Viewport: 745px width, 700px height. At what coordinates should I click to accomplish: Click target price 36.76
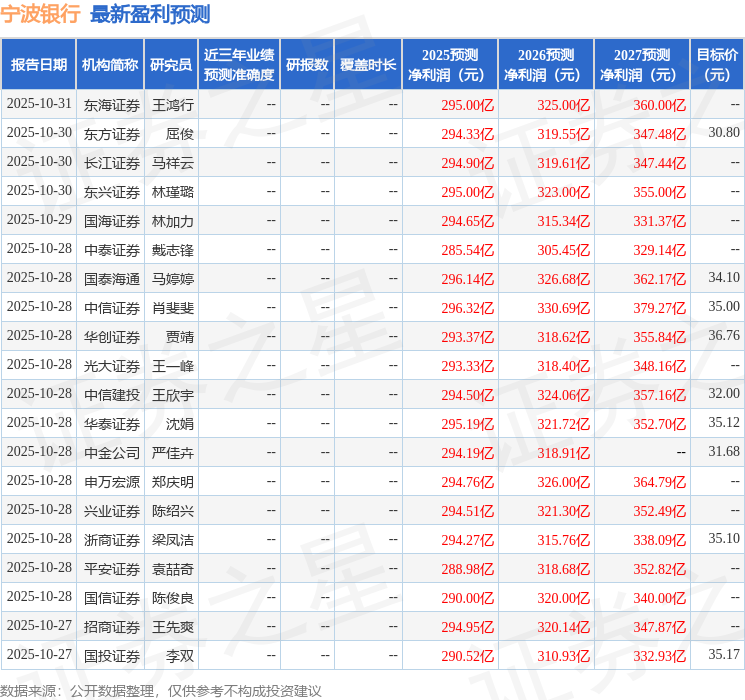(x=724, y=335)
